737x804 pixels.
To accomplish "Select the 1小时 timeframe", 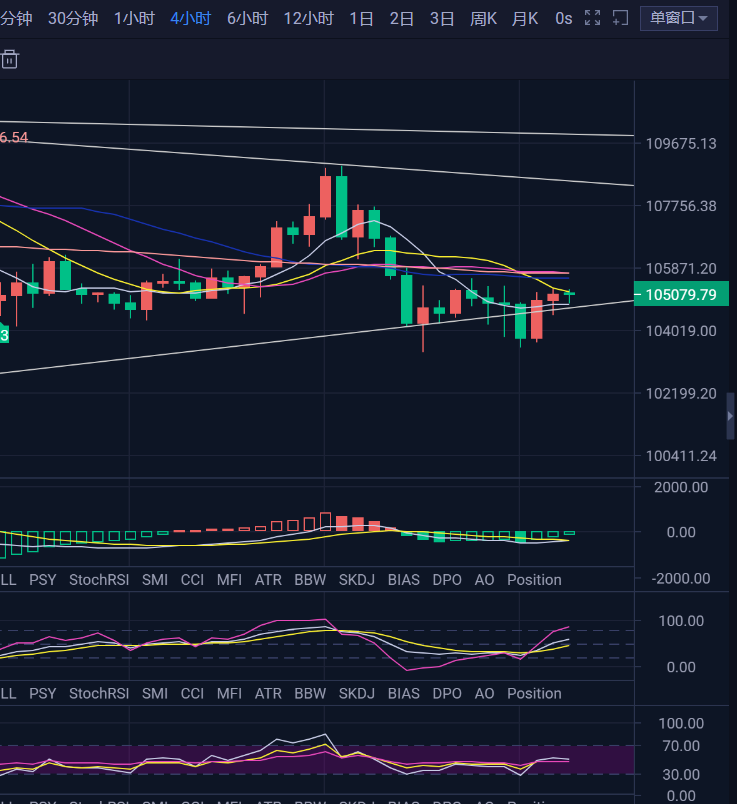I will [134, 18].
